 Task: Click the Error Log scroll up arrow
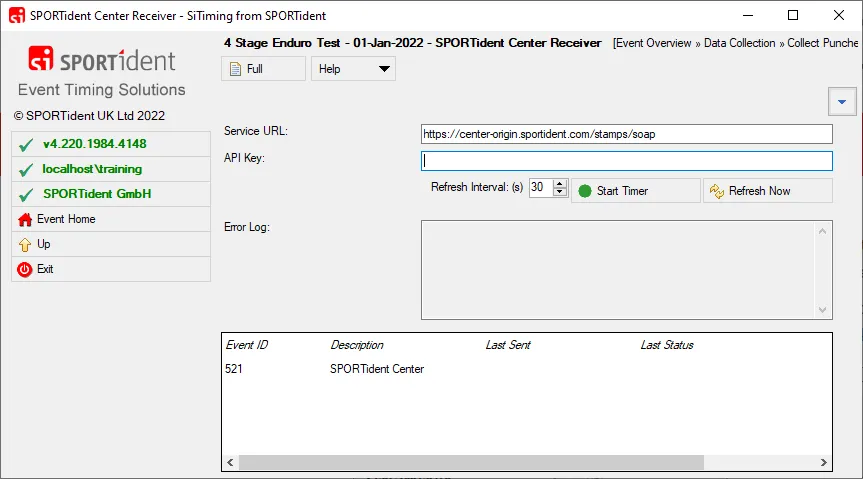(822, 231)
